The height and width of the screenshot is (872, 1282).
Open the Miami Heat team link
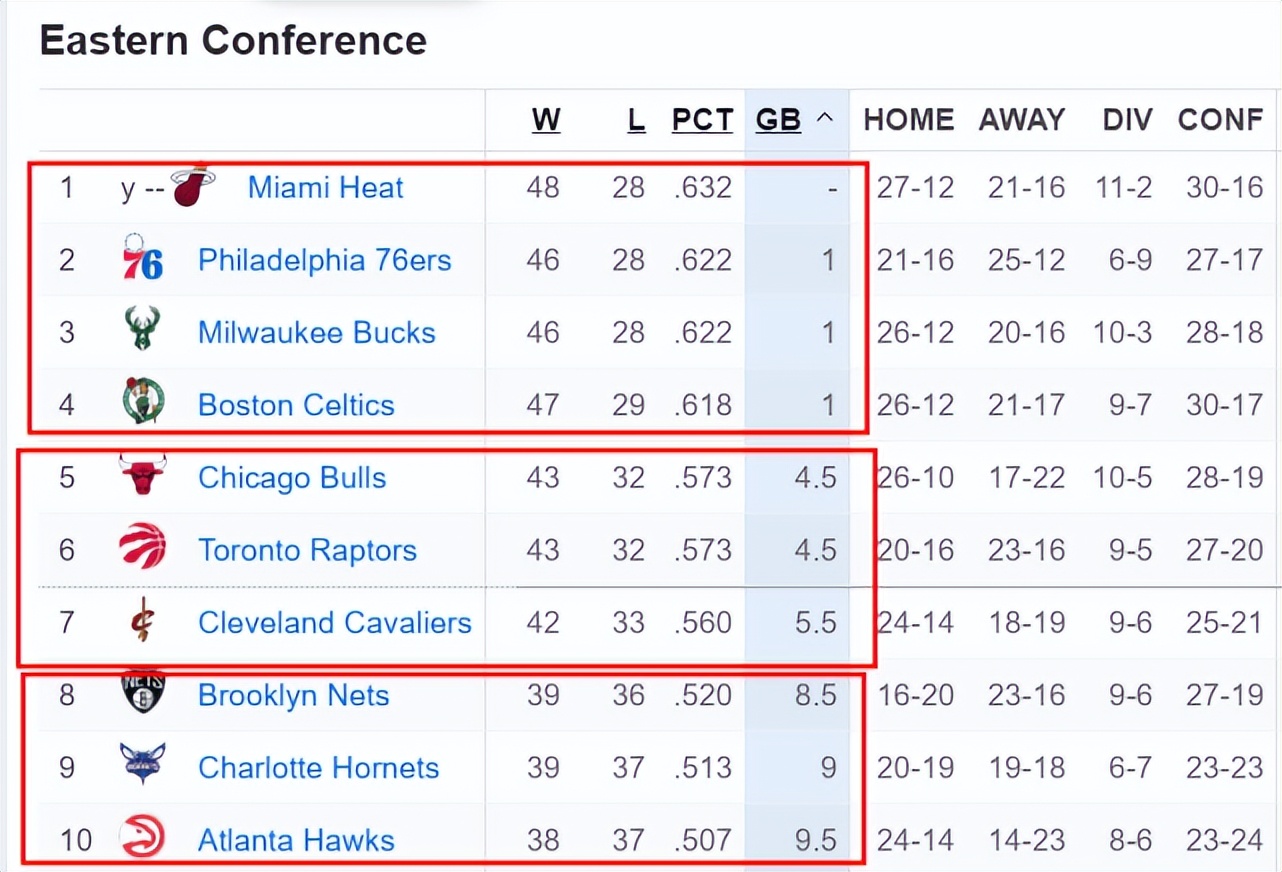tap(325, 187)
